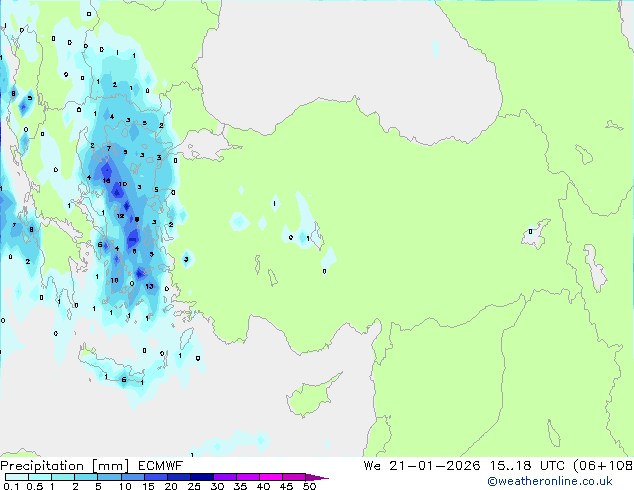
Task: Click the "We" weekday abbreviation
Action: point(372,466)
